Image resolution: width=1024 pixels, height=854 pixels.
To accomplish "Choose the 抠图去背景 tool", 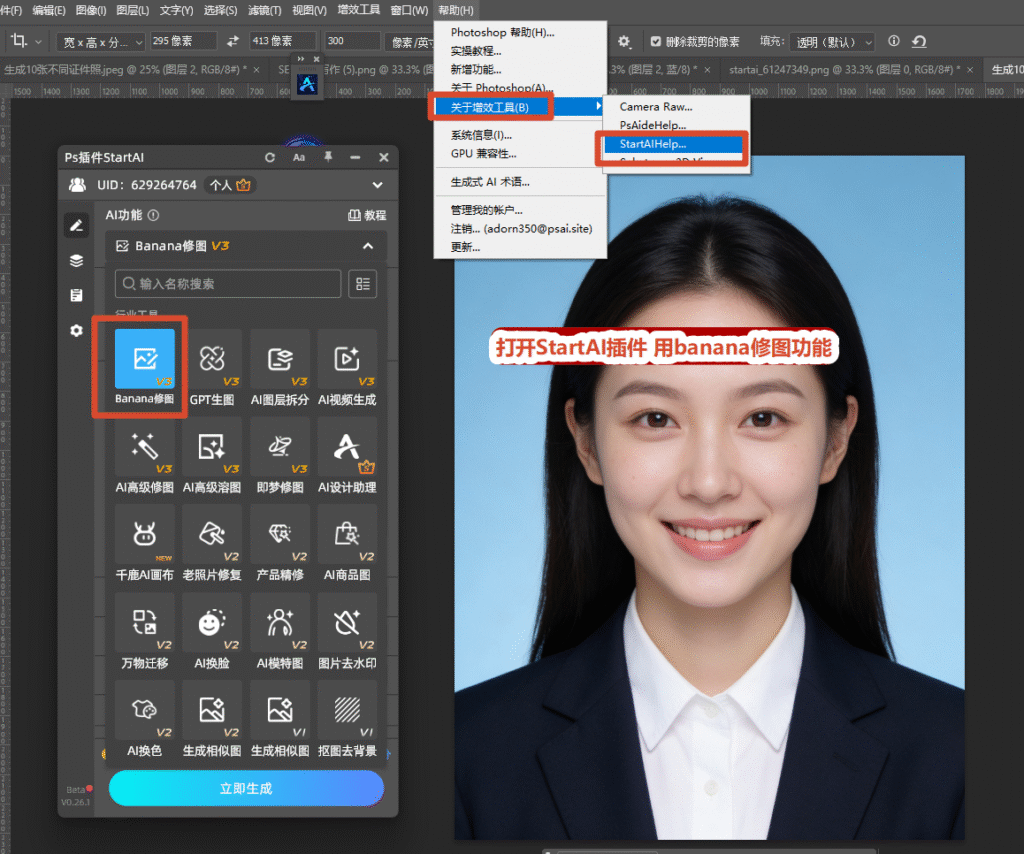I will coord(347,719).
